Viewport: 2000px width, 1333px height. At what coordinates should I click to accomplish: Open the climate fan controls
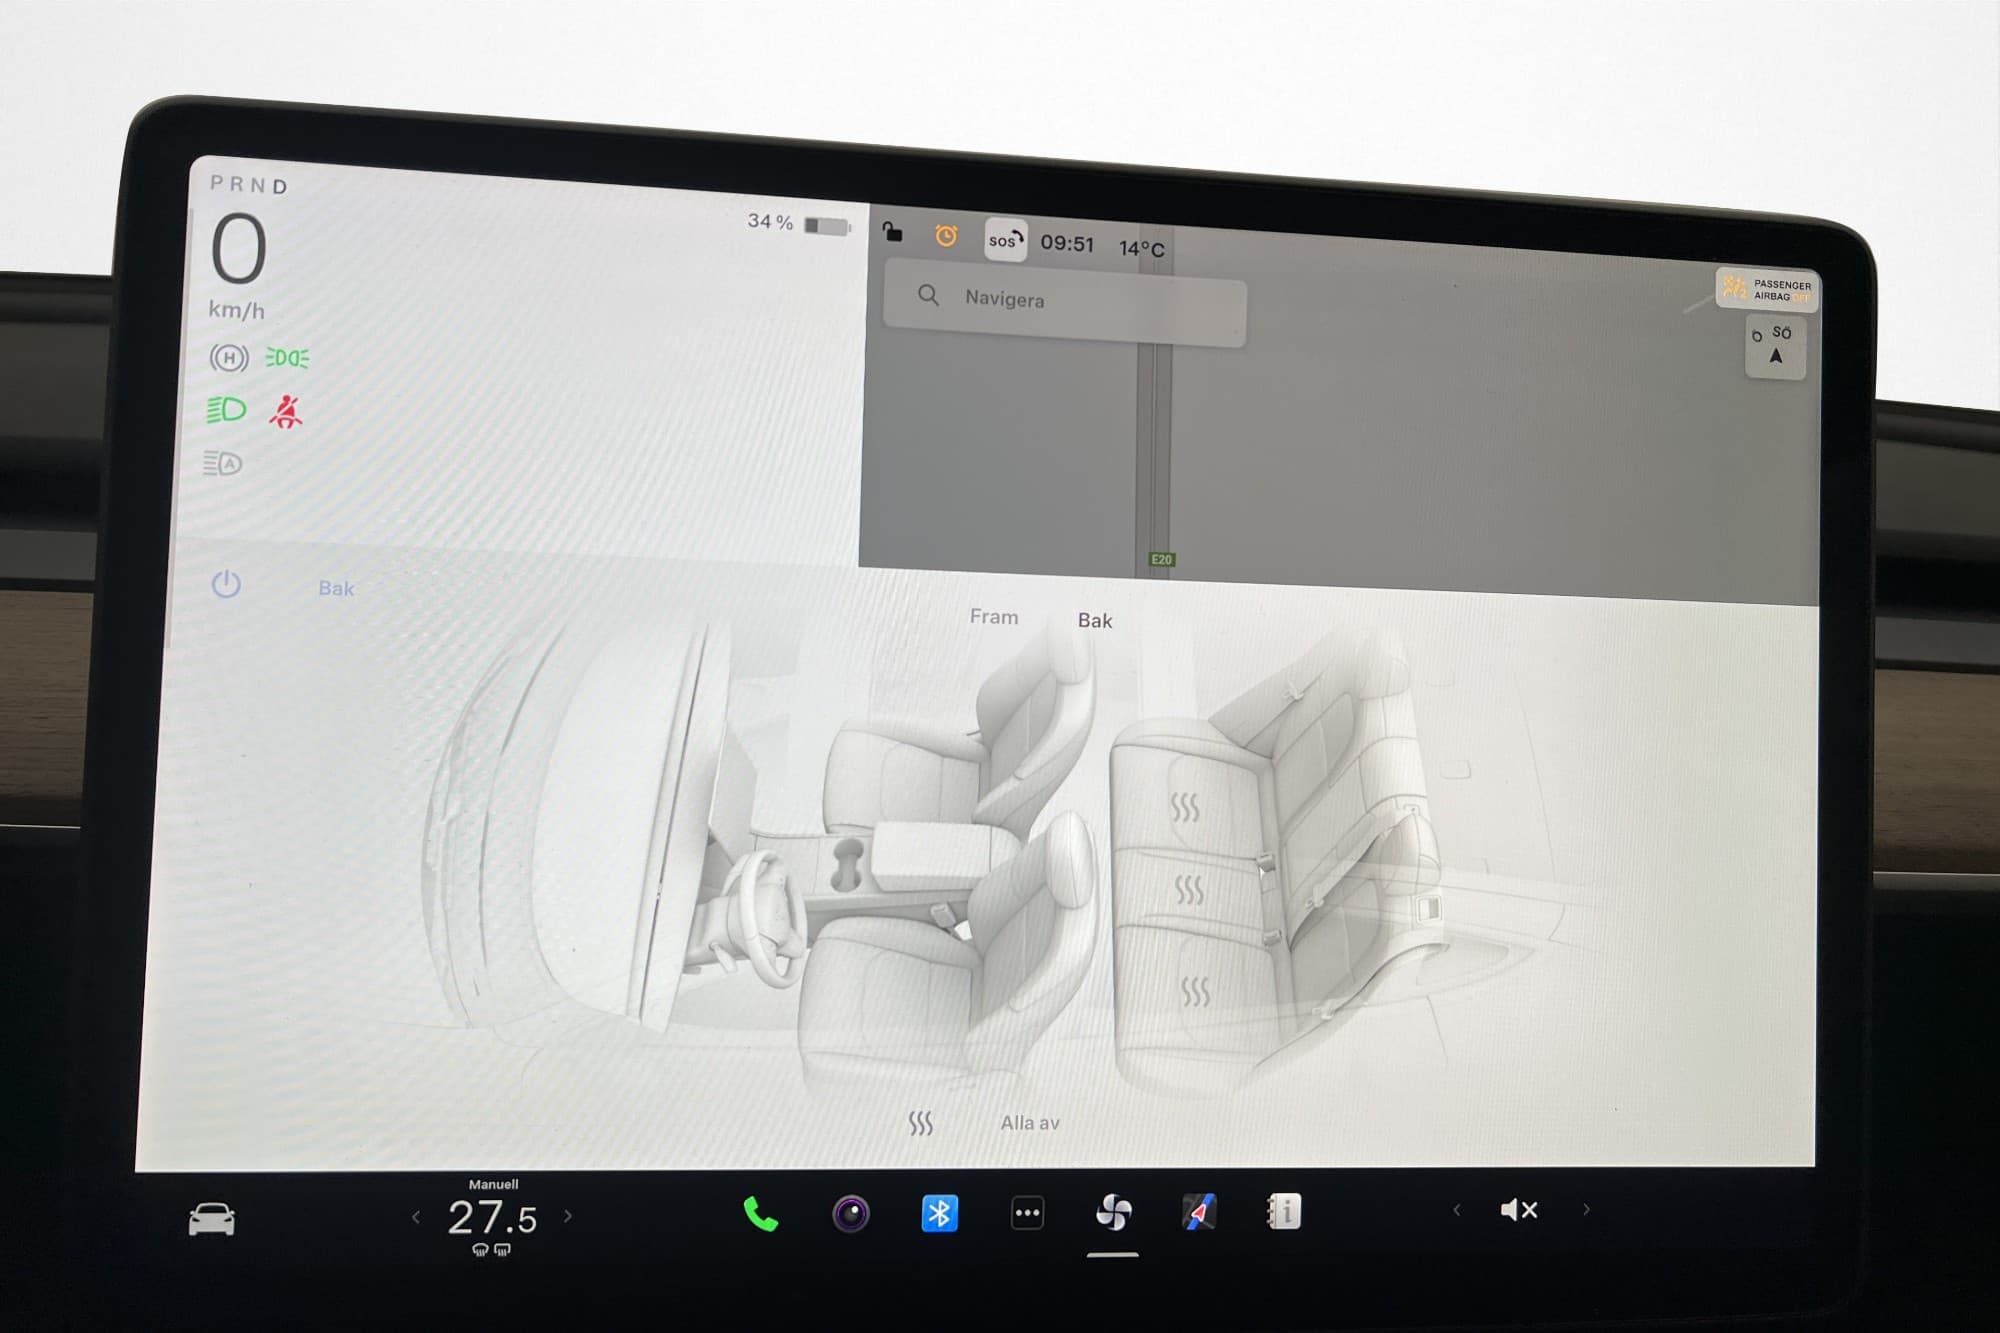pyautogui.click(x=1113, y=1213)
